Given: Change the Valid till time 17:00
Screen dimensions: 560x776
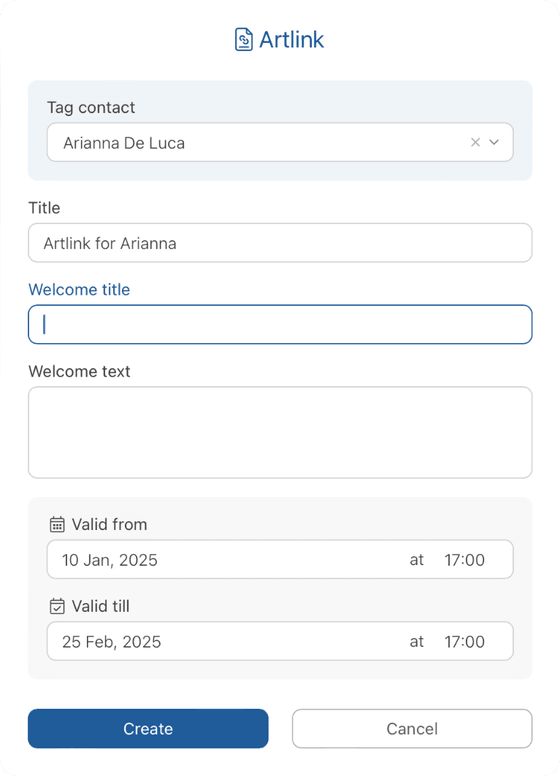Looking at the screenshot, I should click(464, 642).
